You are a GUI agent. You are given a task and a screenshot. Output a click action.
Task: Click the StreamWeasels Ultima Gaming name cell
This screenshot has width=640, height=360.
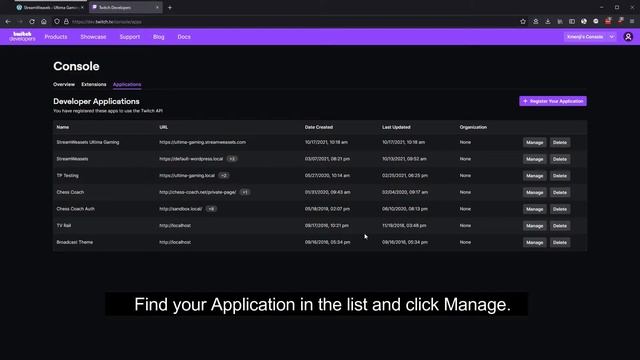pos(88,142)
